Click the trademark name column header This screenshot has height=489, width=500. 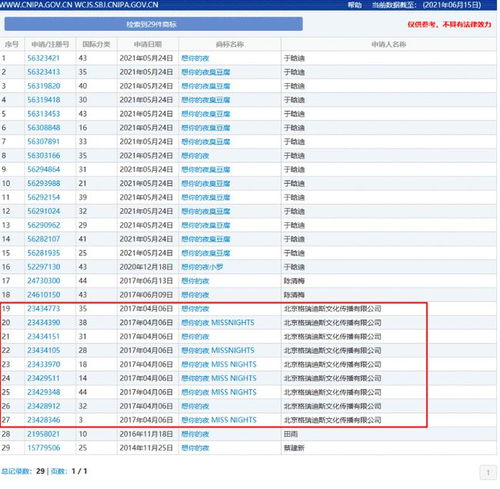(x=230, y=44)
